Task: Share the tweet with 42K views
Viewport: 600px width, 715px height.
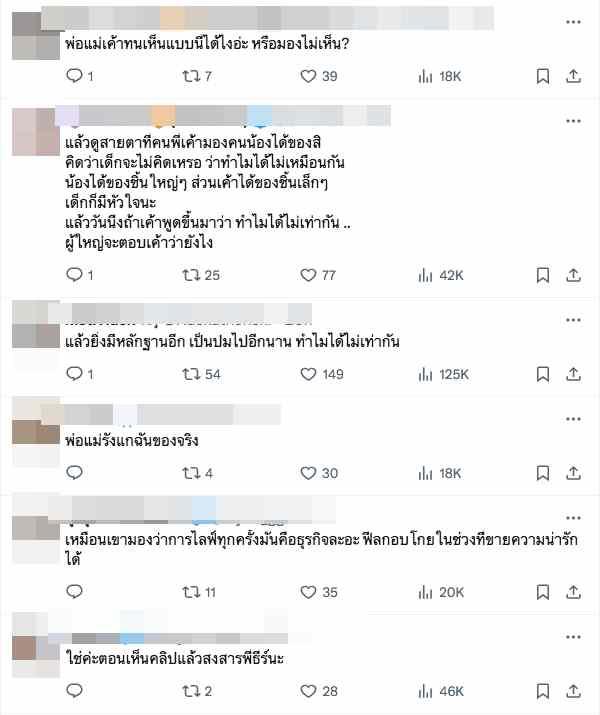Action: (573, 275)
